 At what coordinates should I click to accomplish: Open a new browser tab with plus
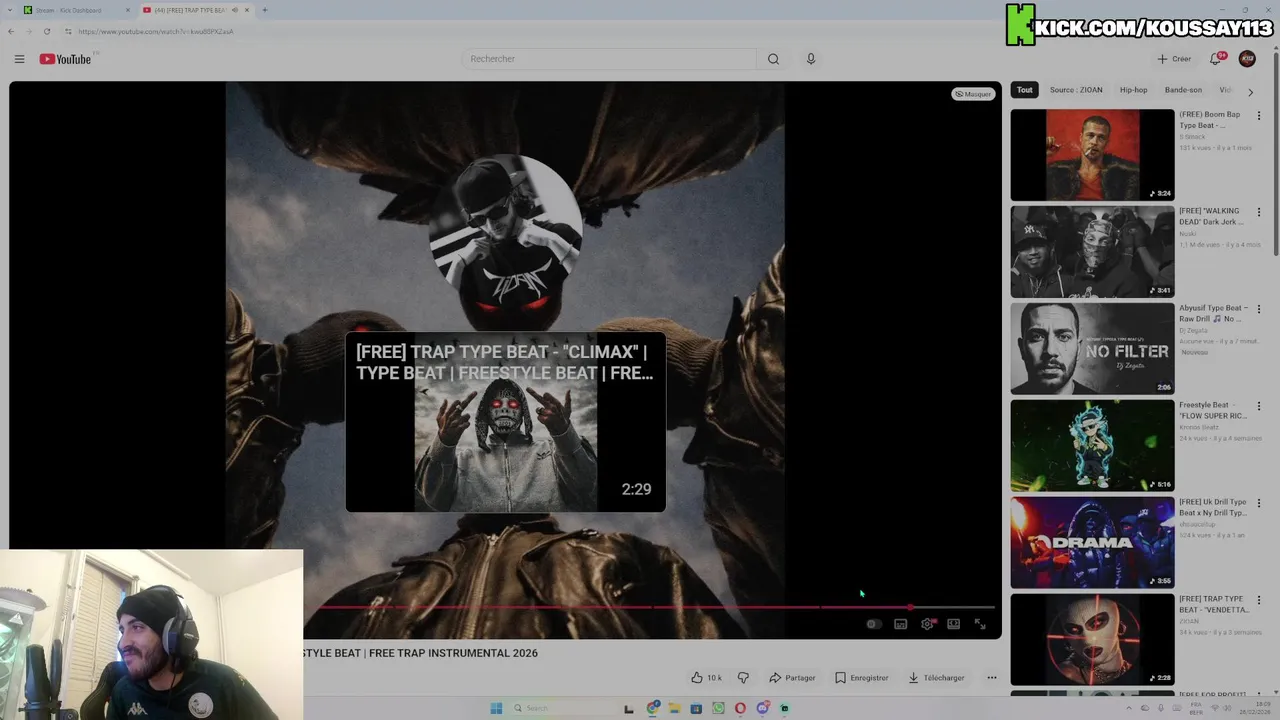(264, 10)
